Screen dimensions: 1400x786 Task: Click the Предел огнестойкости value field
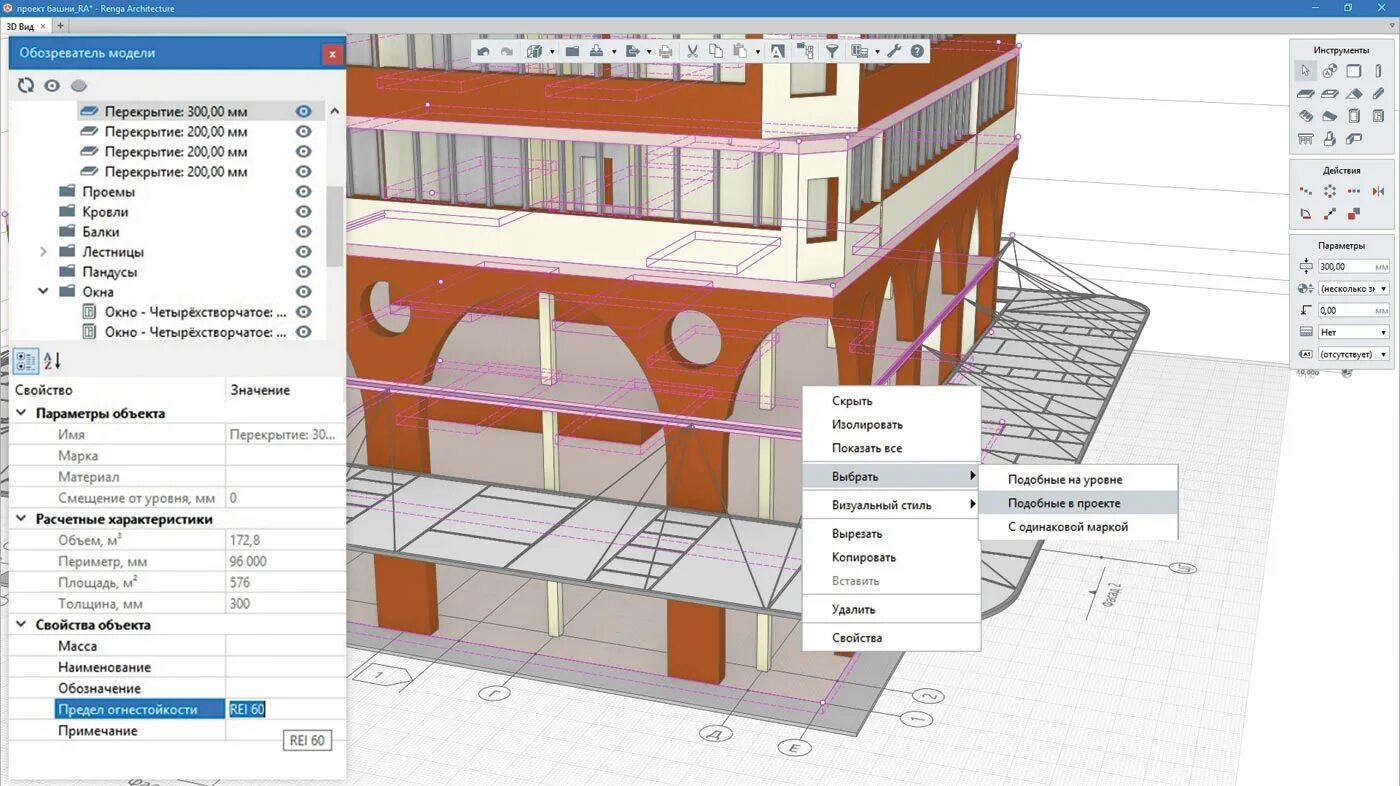pyautogui.click(x=285, y=710)
